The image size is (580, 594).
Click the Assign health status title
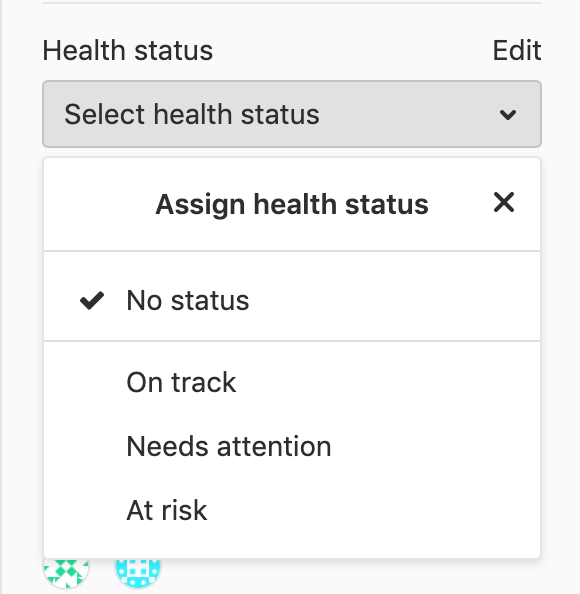(x=292, y=205)
